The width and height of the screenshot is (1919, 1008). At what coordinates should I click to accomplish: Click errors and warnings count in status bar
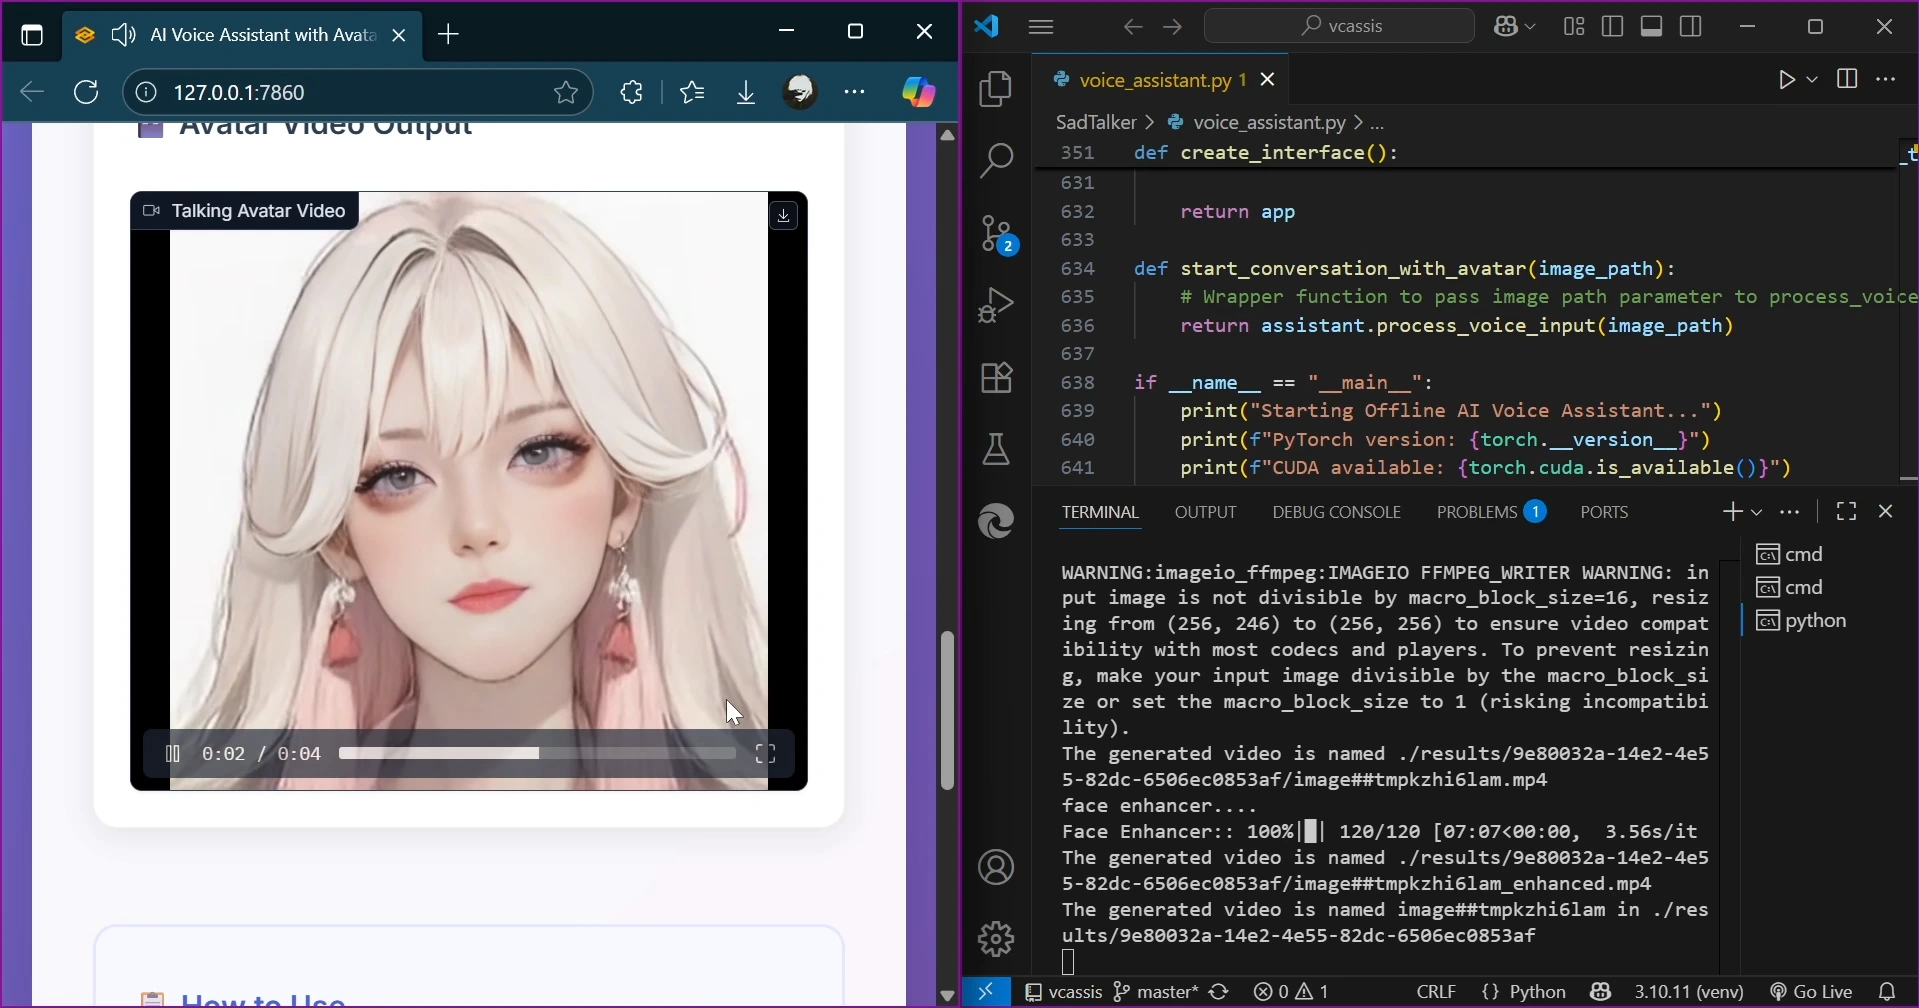1292,992
